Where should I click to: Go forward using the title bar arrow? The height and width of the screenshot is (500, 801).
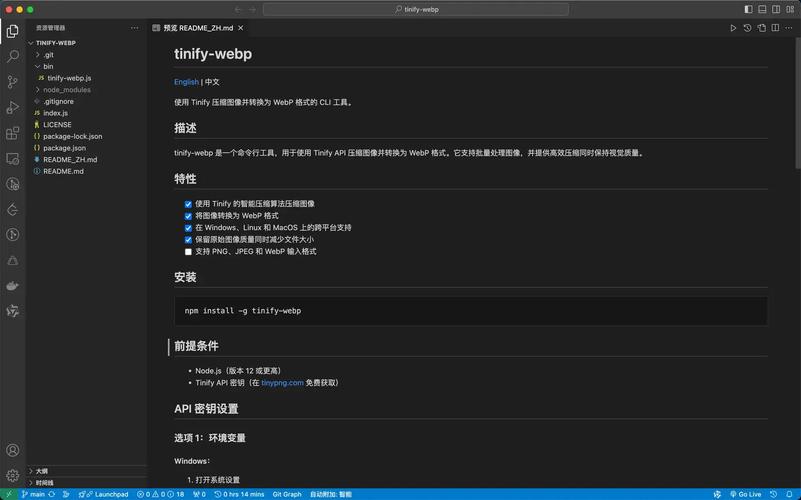coord(252,9)
